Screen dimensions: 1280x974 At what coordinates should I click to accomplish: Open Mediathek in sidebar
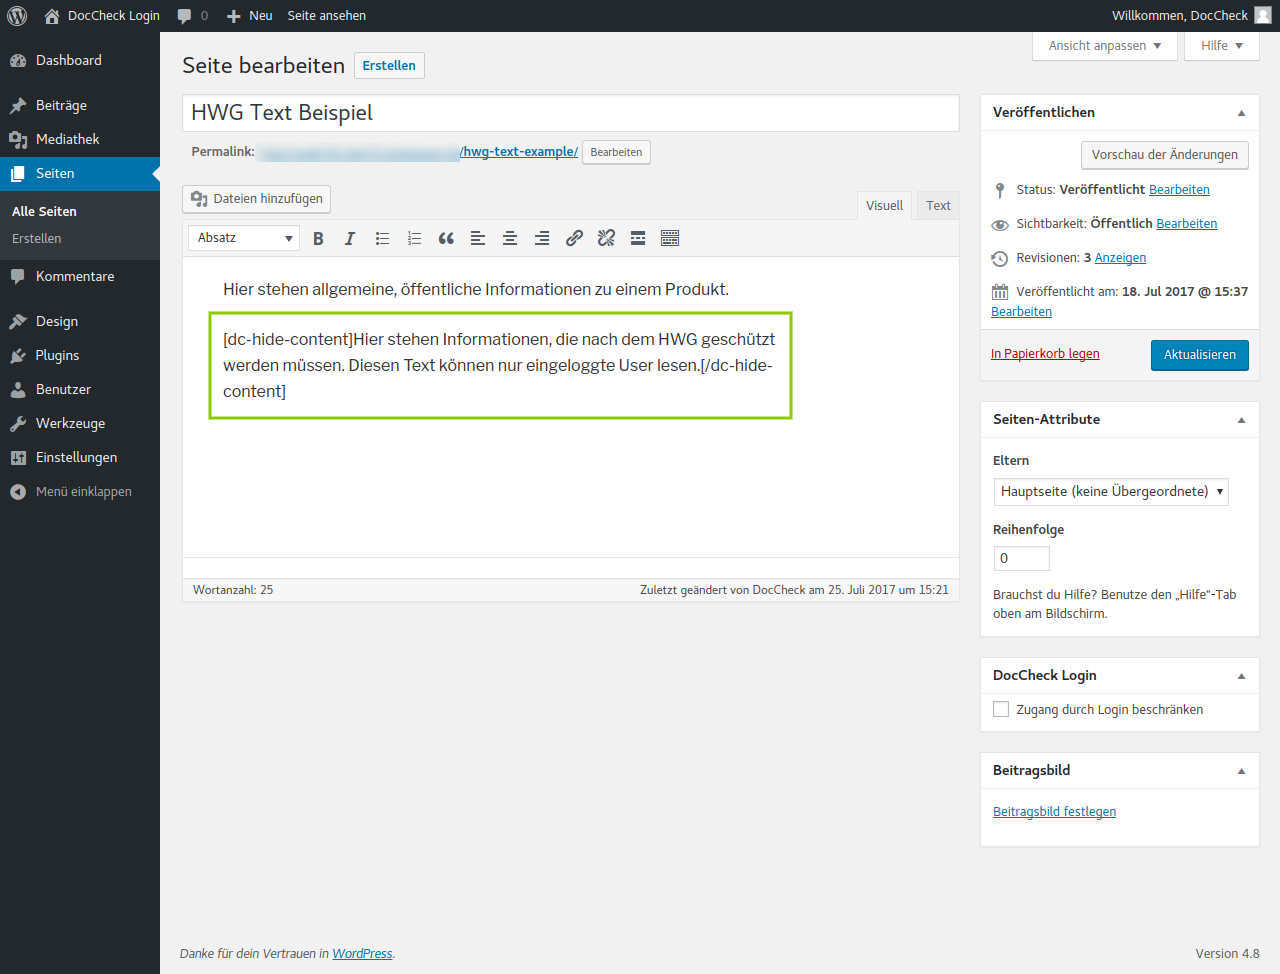[80, 139]
